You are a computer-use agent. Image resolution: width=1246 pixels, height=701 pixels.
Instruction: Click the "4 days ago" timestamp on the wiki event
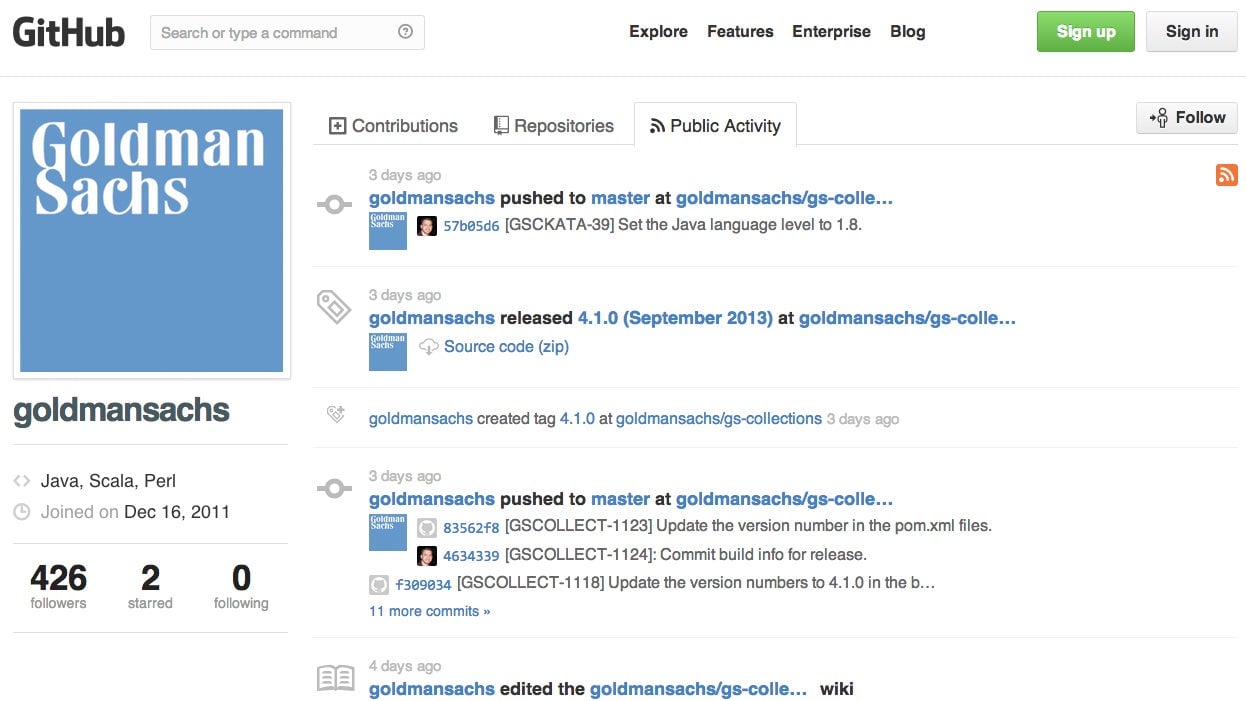(x=405, y=666)
